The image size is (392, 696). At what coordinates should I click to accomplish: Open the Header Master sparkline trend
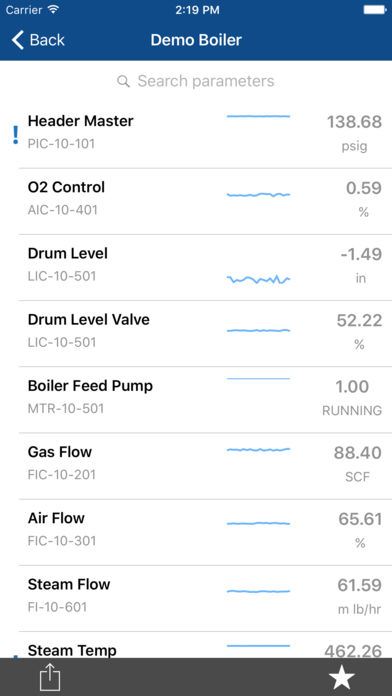[258, 116]
